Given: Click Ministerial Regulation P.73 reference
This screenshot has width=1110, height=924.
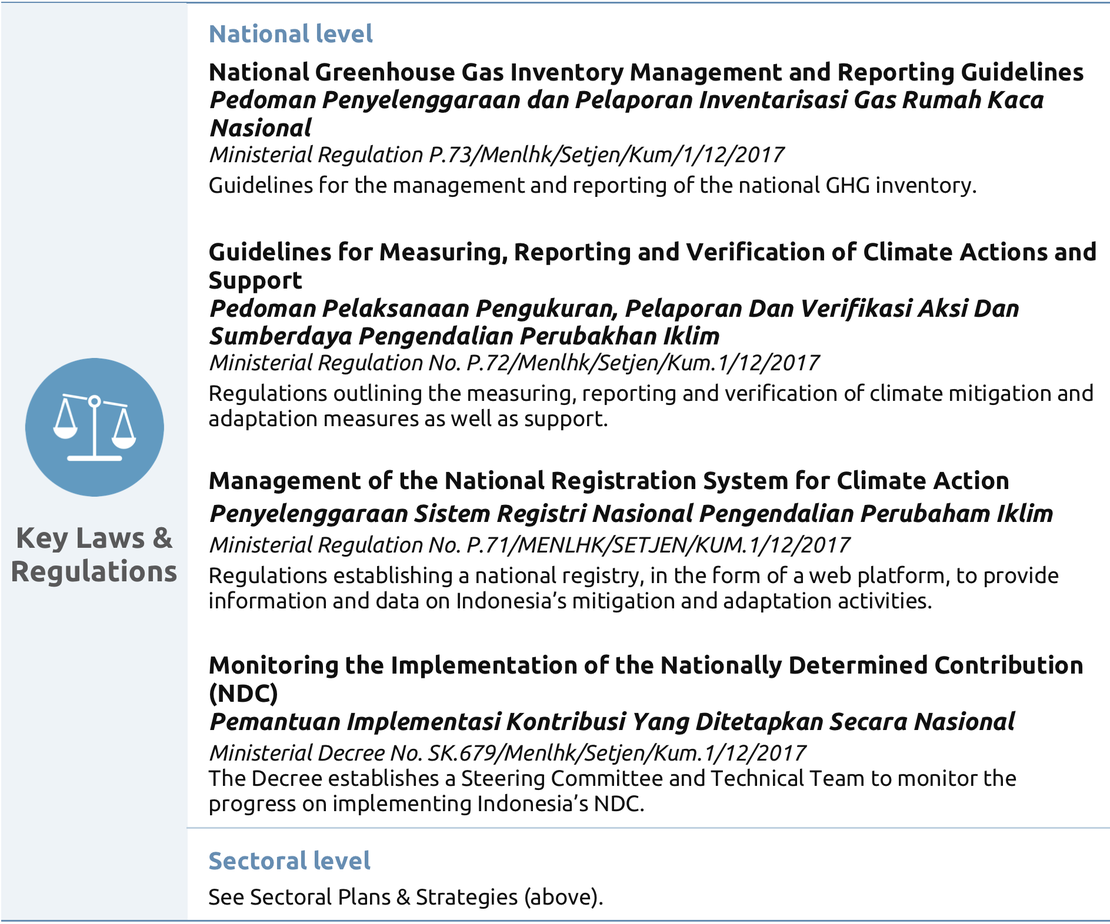Looking at the screenshot, I should [496, 155].
